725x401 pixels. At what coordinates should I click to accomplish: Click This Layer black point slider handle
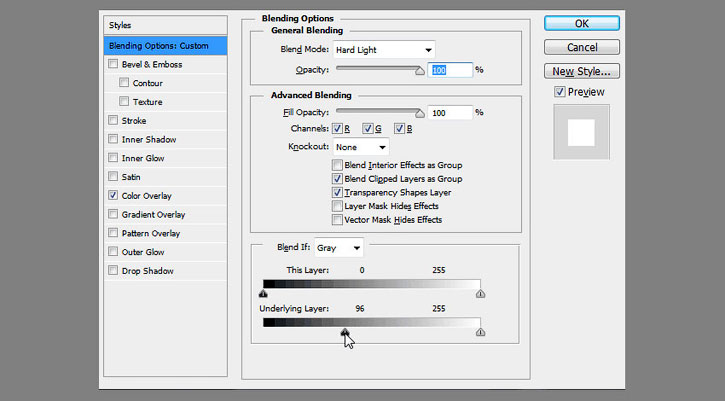point(263,294)
